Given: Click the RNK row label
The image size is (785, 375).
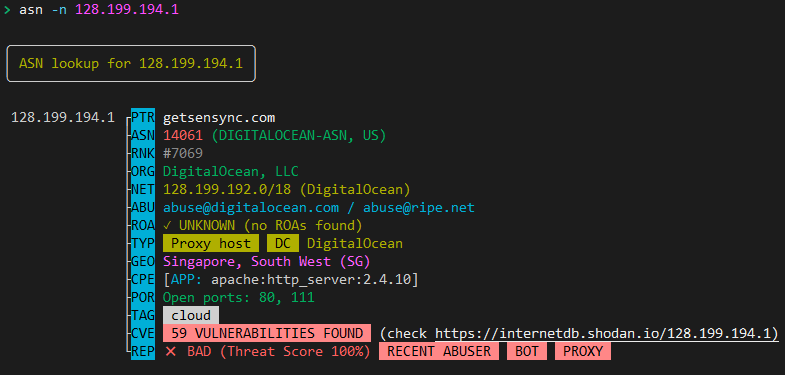Looking at the screenshot, I should pyautogui.click(x=143, y=154).
